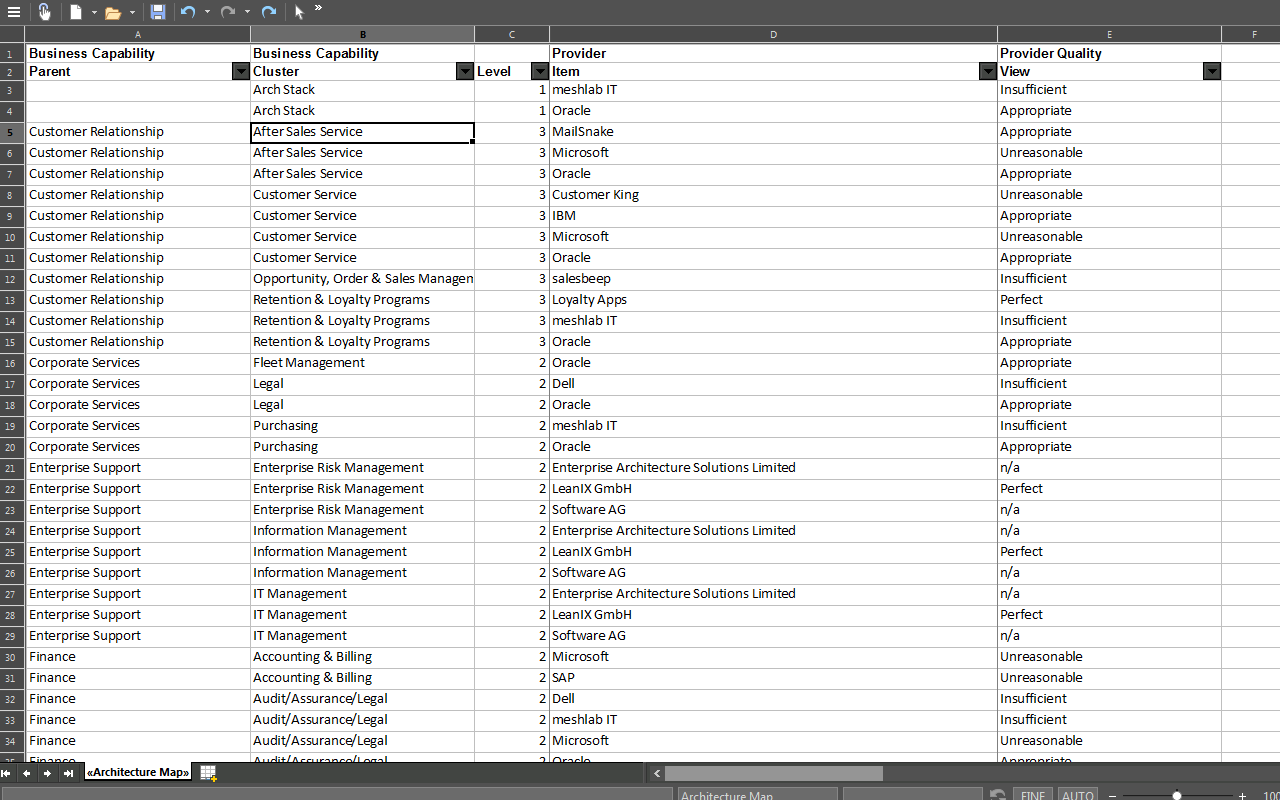Click the blue Repeat arrow icon
The width and height of the screenshot is (1280, 800).
pos(269,12)
